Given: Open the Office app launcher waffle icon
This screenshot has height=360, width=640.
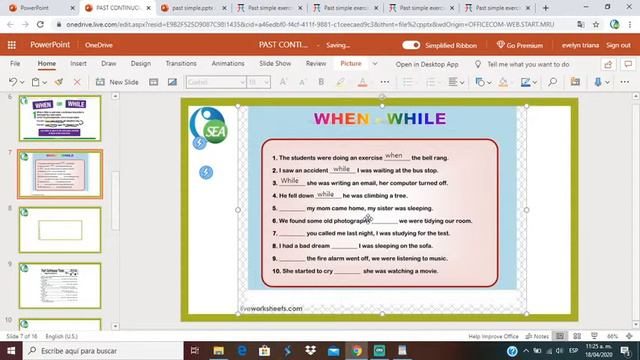Looking at the screenshot, I should [x=11, y=45].
